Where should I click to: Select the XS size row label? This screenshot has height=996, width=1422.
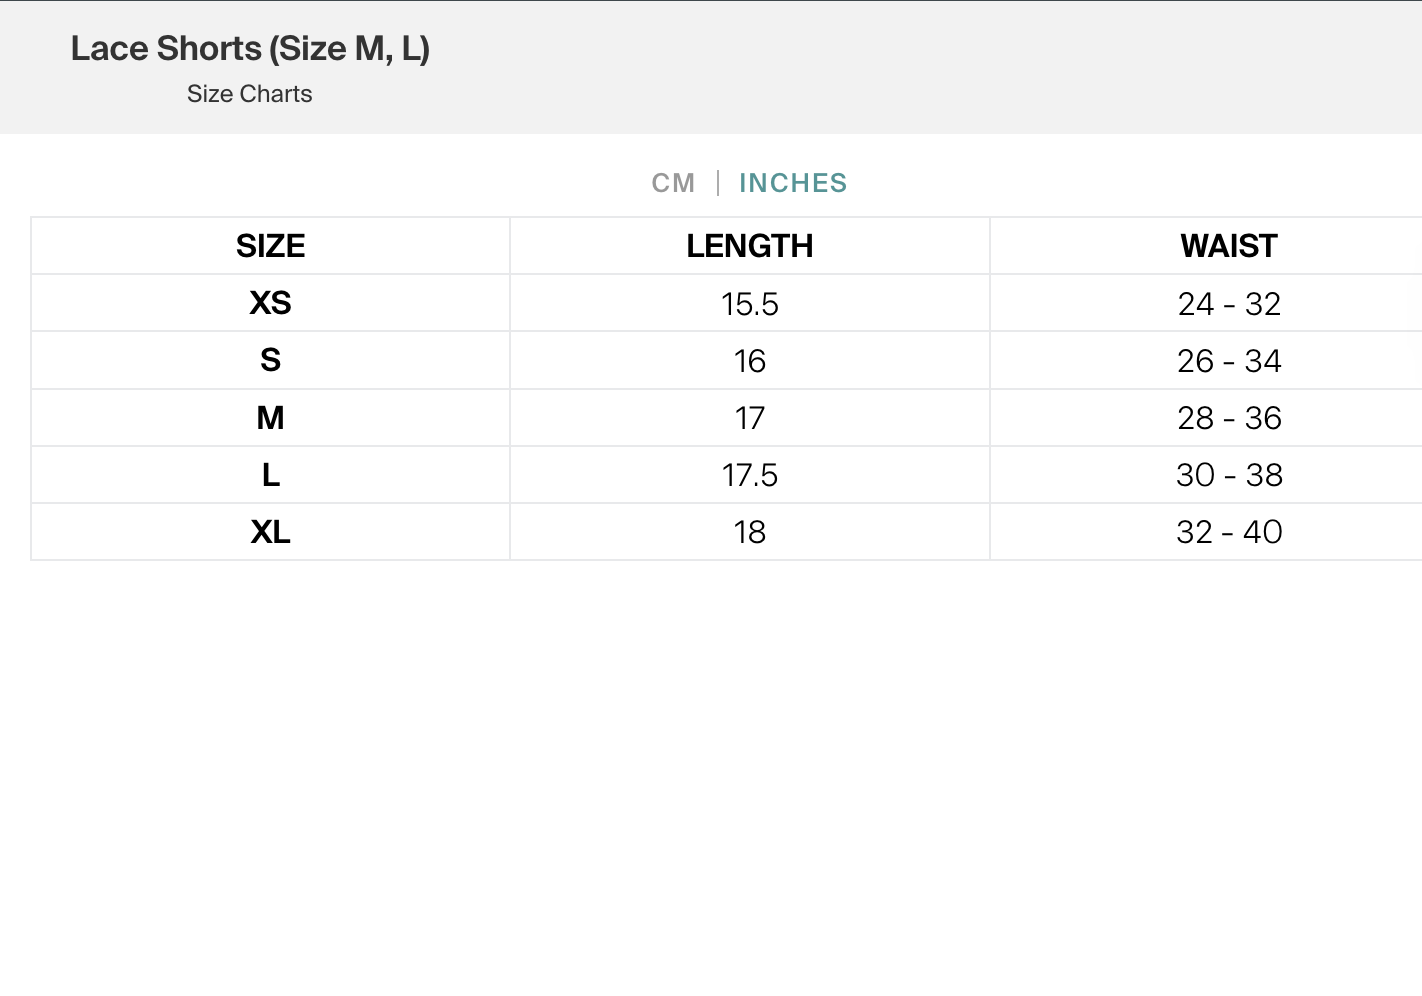pos(271,303)
